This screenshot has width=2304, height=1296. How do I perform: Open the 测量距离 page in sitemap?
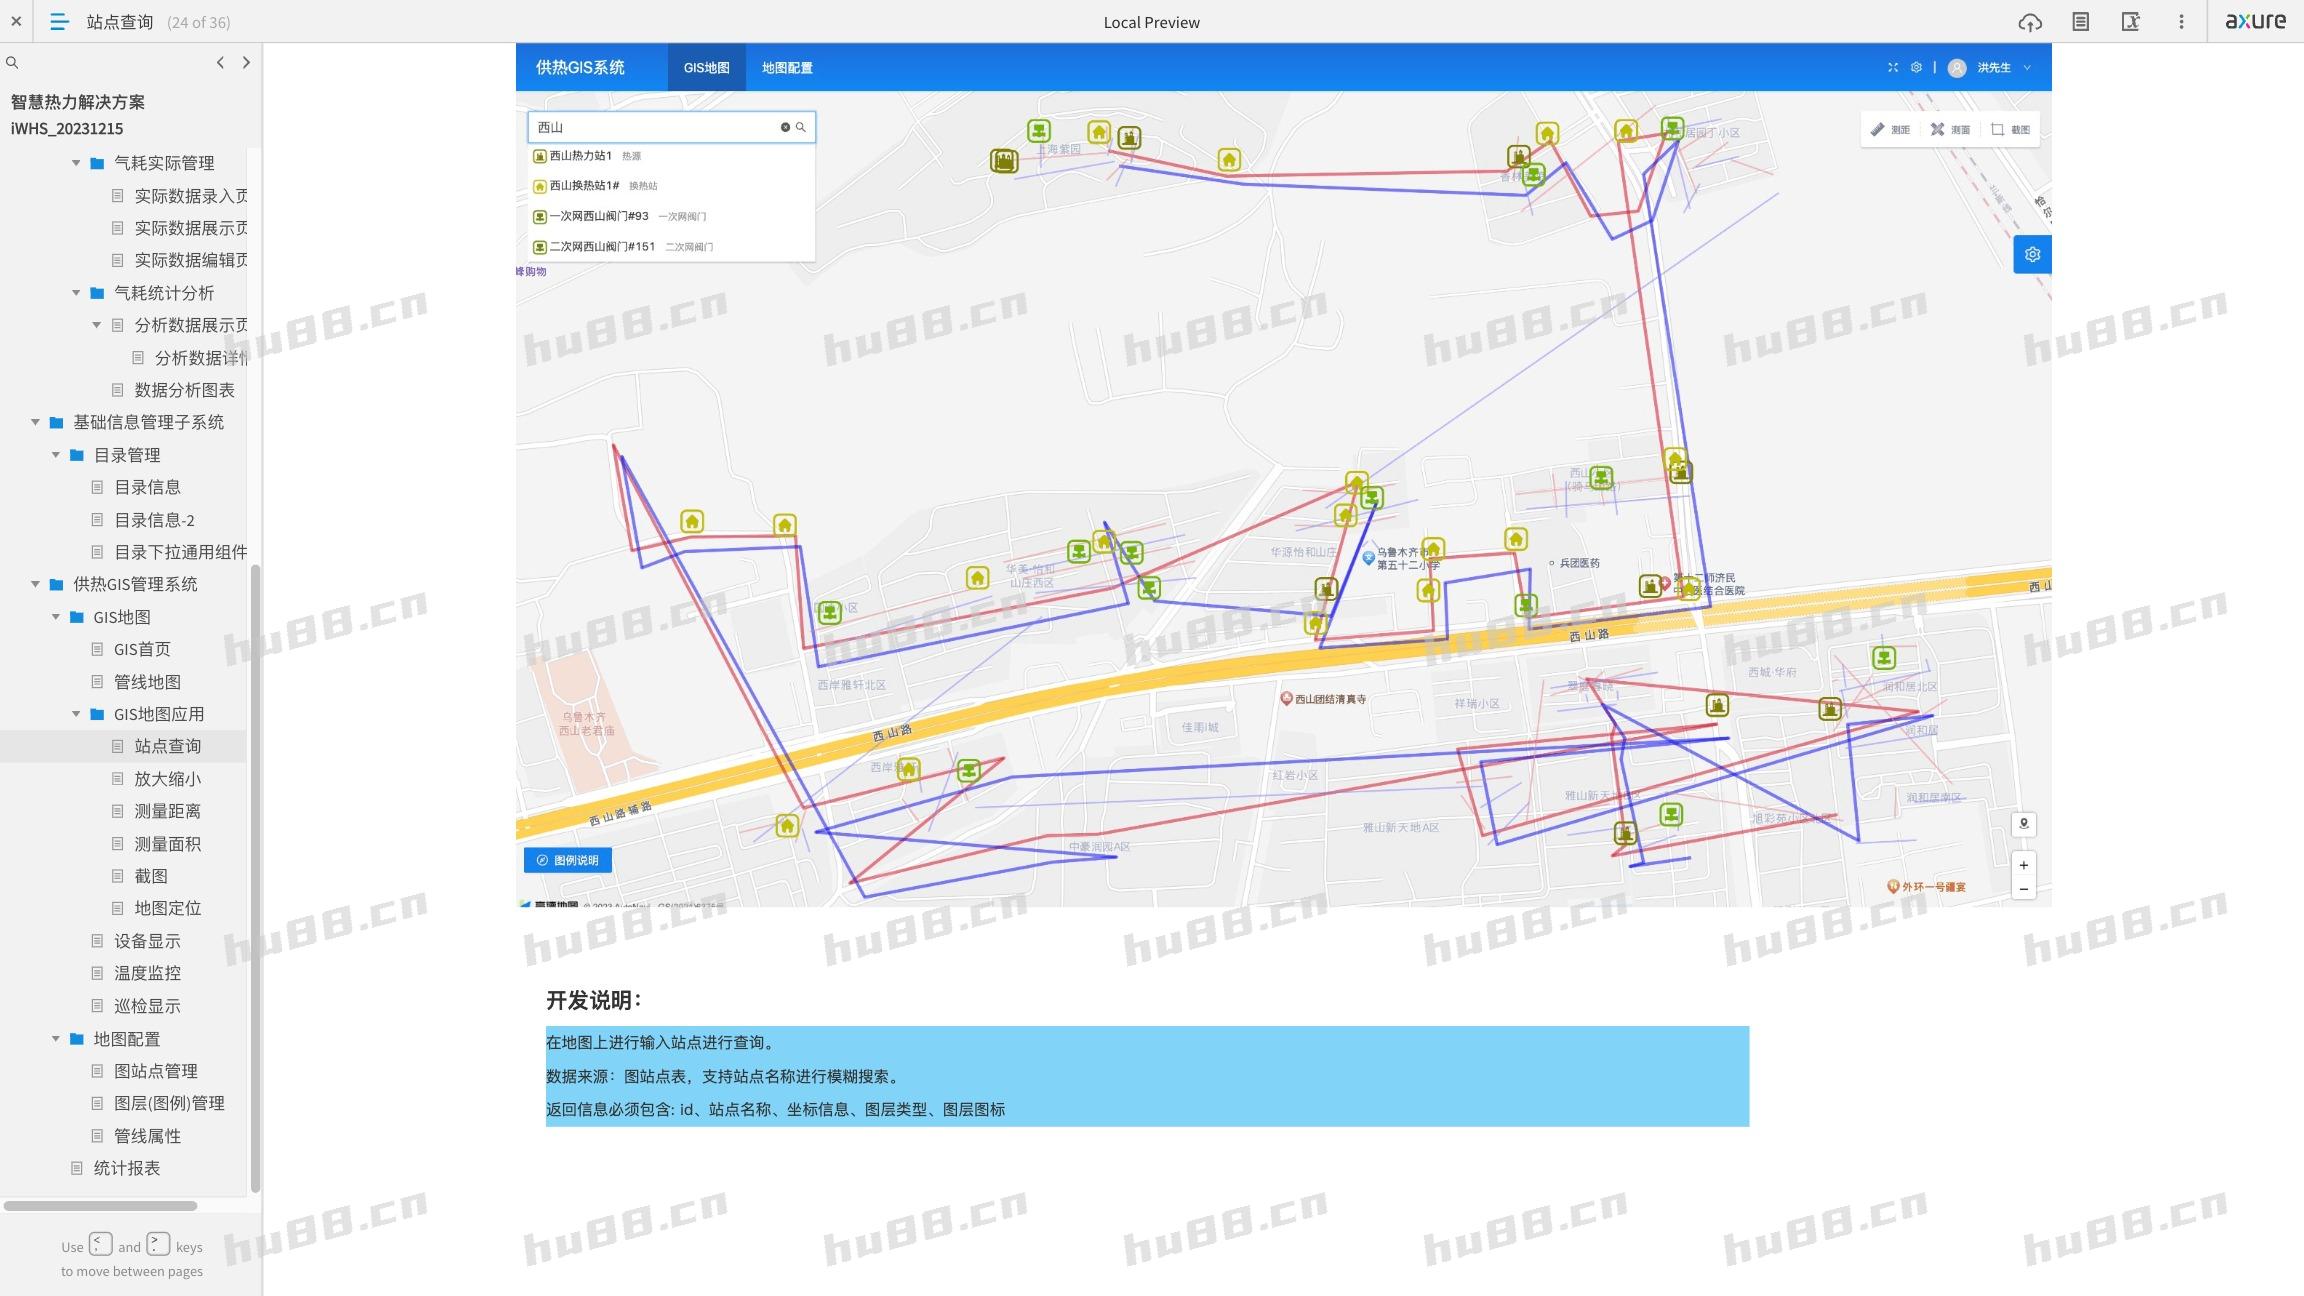click(167, 811)
